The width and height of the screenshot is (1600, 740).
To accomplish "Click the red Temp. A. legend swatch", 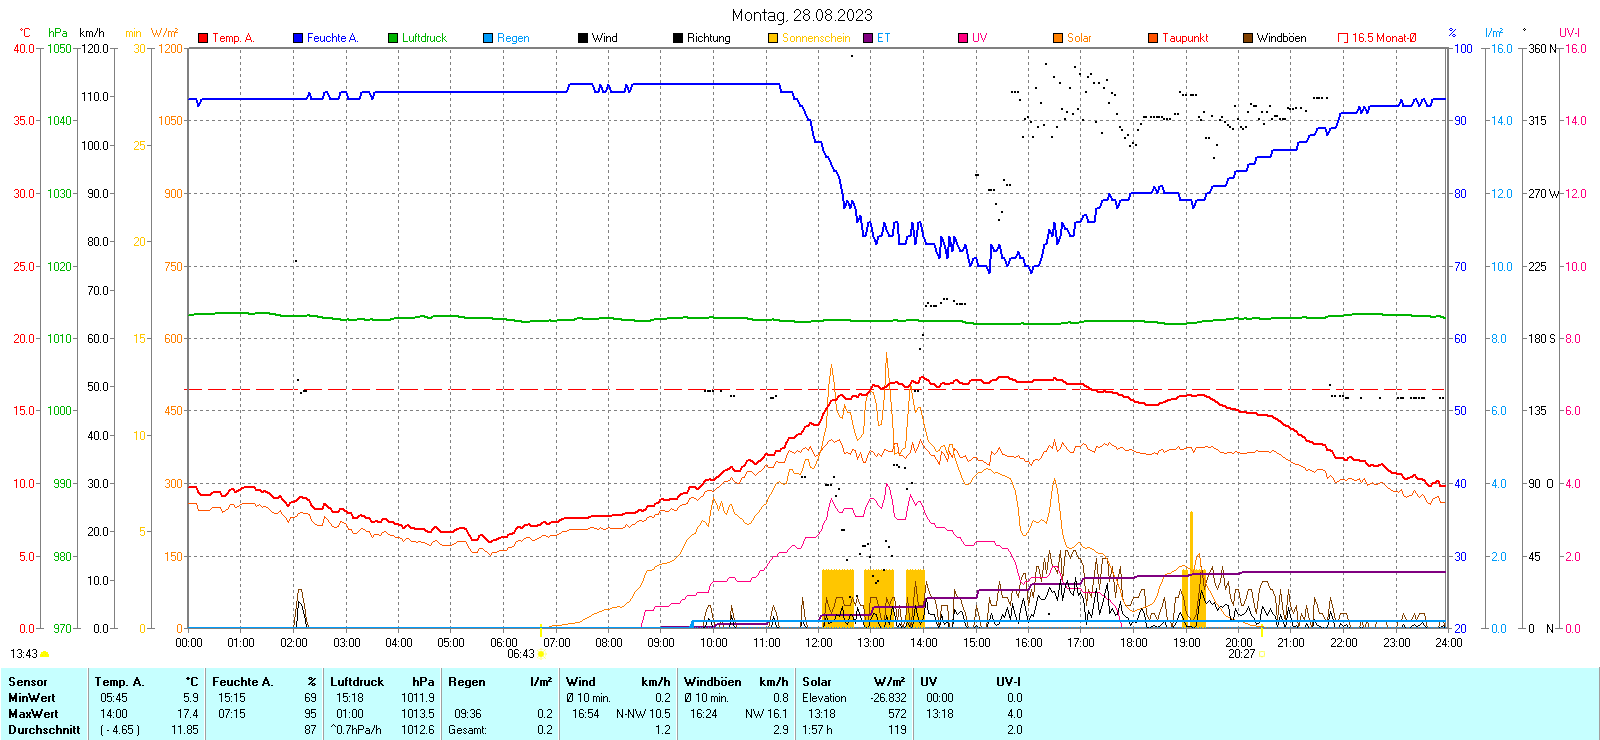I will pos(203,38).
